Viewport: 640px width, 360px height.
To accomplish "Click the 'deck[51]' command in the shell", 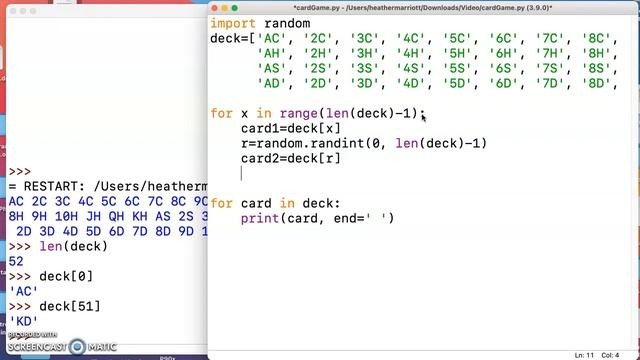I will 70,307.
